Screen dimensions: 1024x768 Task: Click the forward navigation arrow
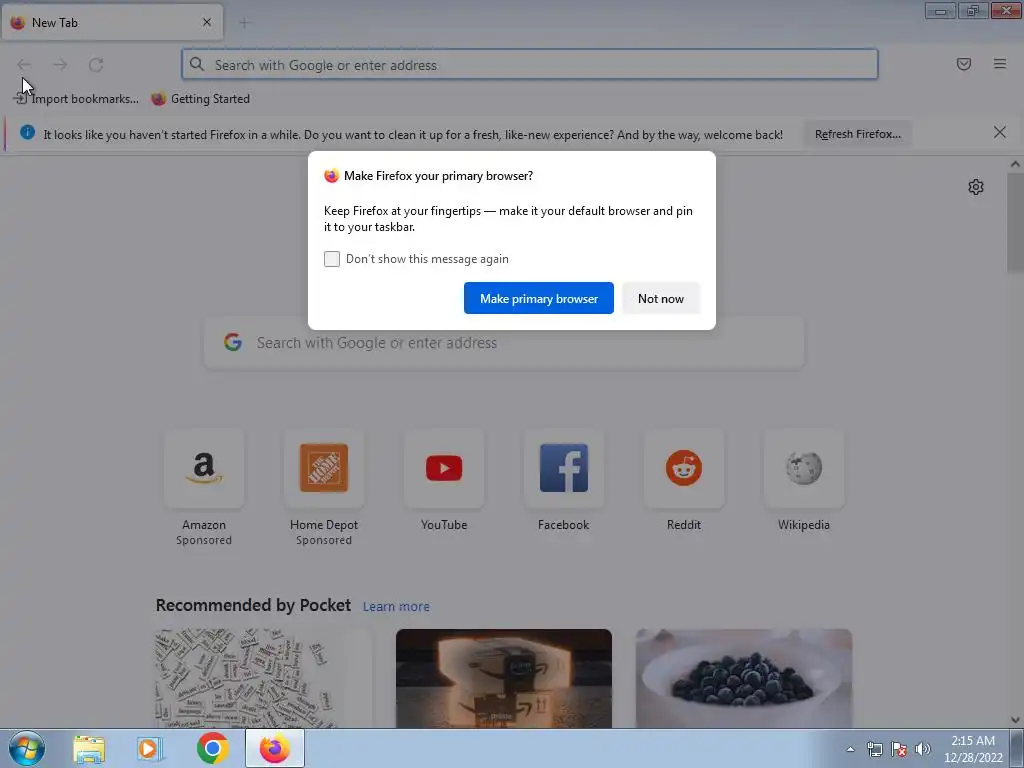tap(60, 64)
